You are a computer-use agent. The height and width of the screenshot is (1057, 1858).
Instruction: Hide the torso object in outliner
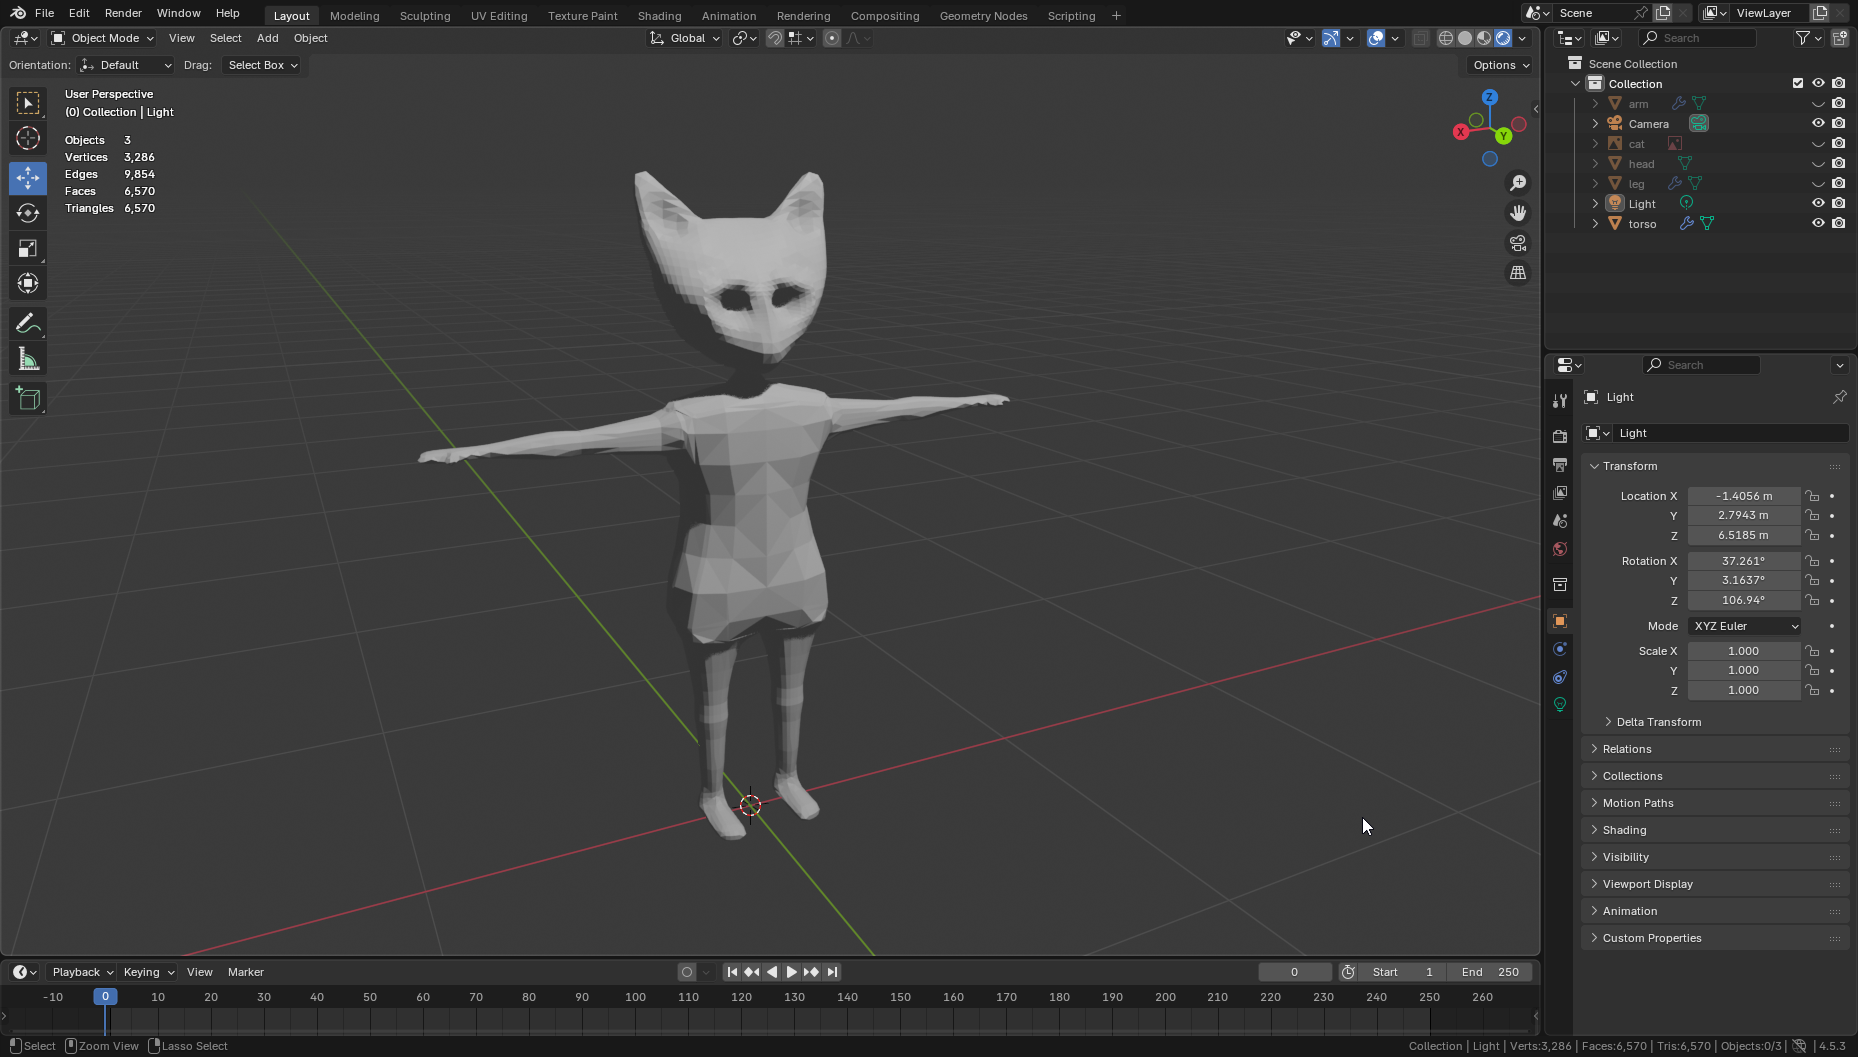(1818, 224)
